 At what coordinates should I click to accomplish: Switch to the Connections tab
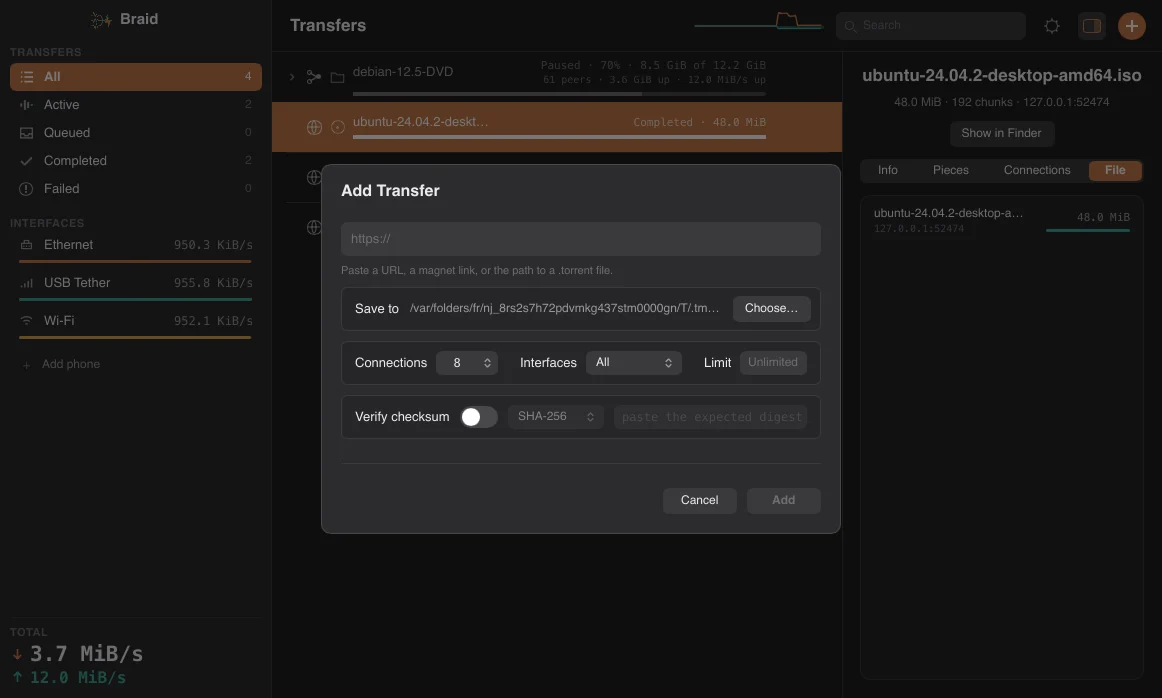click(1037, 170)
